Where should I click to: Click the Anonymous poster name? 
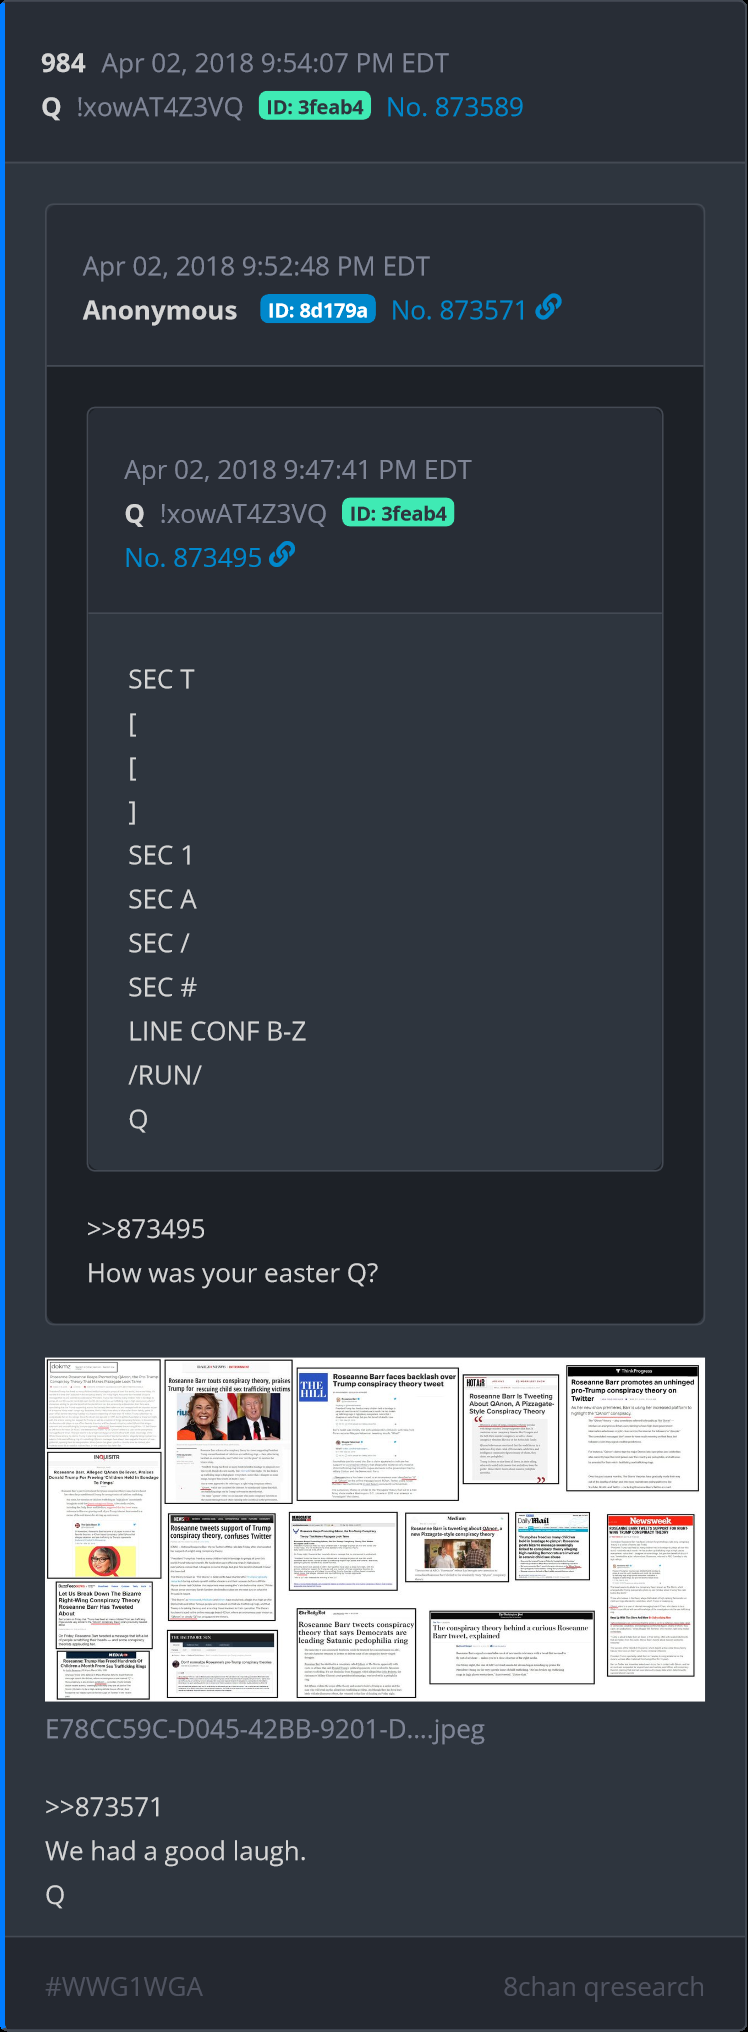click(160, 311)
